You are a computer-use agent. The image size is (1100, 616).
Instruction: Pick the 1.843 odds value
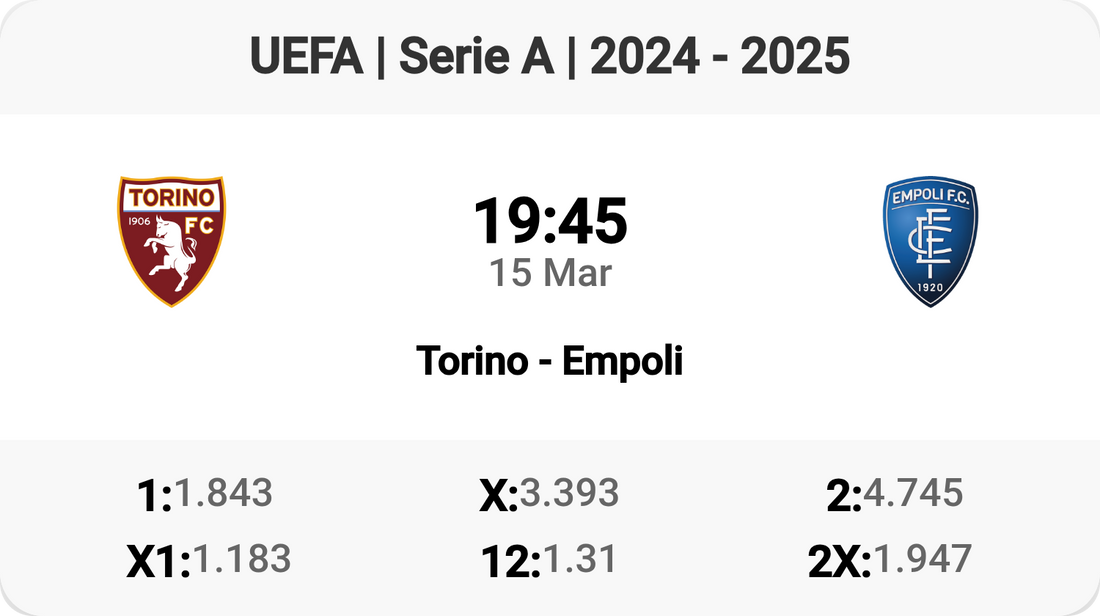pyautogui.click(x=223, y=492)
